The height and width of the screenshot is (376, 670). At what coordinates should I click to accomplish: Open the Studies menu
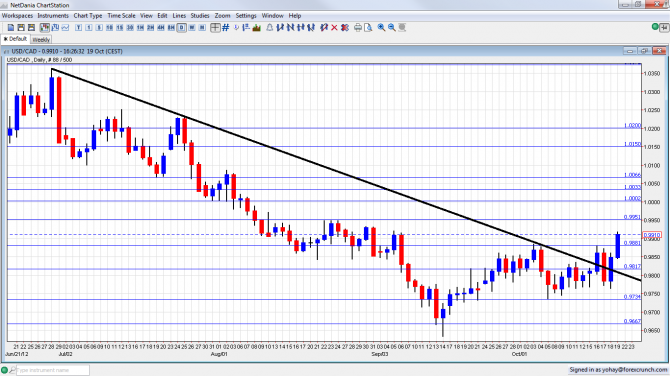pos(200,16)
